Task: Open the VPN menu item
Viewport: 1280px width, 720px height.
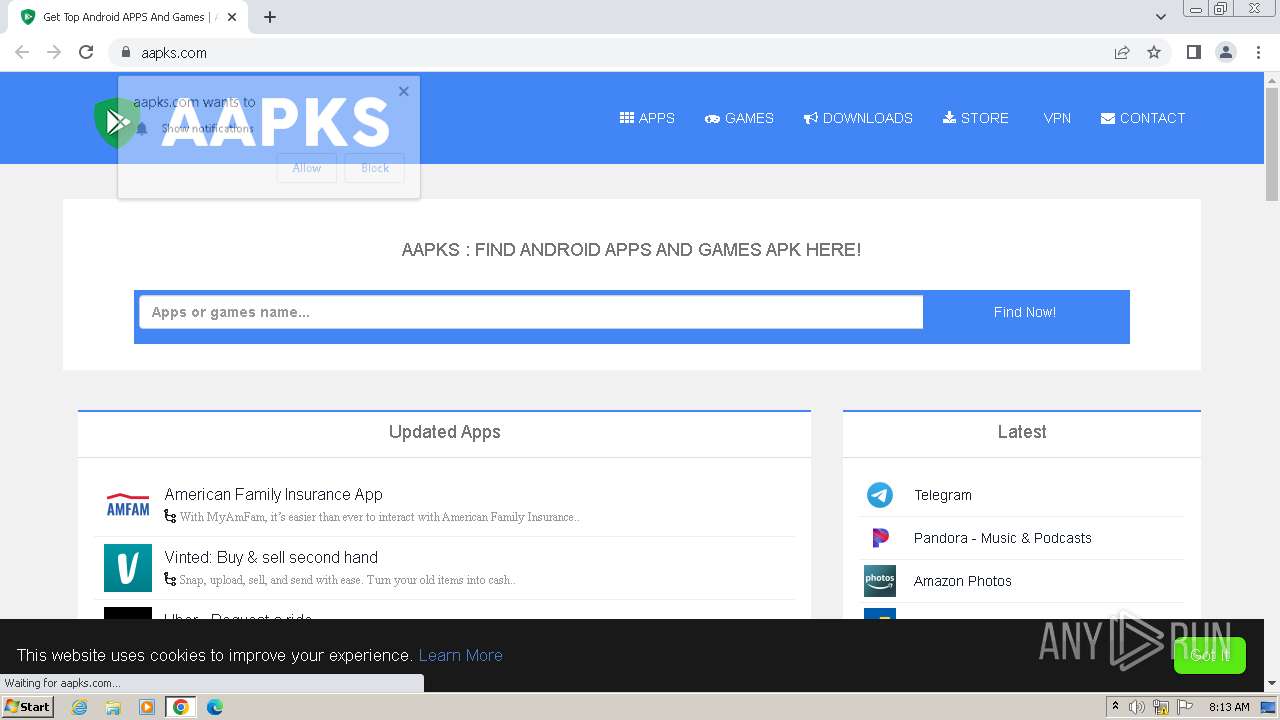Action: (x=1057, y=118)
